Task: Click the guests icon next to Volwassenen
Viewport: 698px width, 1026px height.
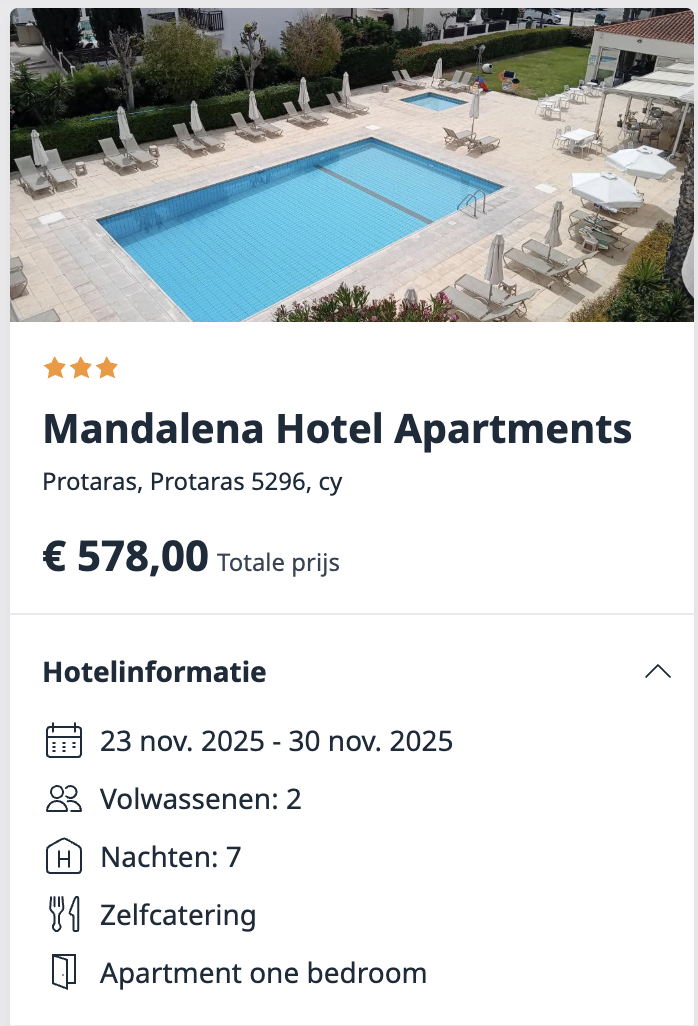Action: coord(64,799)
